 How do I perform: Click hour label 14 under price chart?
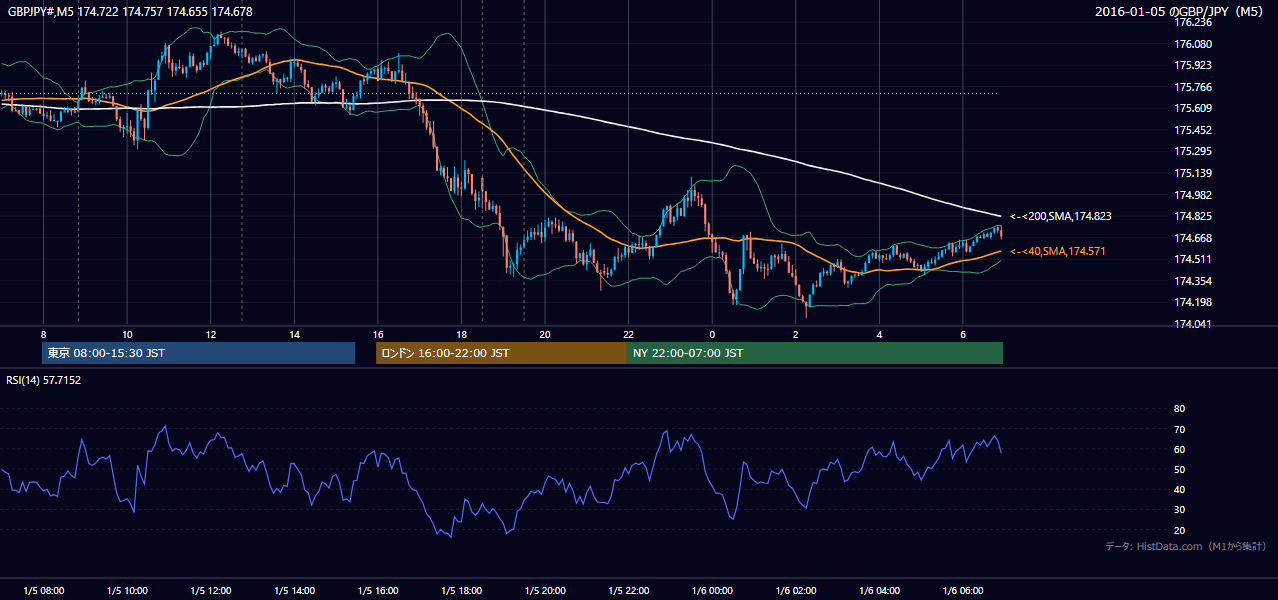pyautogui.click(x=294, y=334)
